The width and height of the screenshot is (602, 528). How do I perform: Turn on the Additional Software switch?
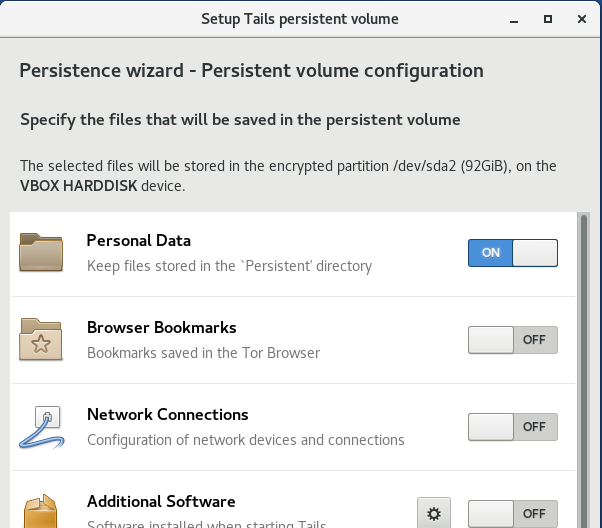(512, 513)
